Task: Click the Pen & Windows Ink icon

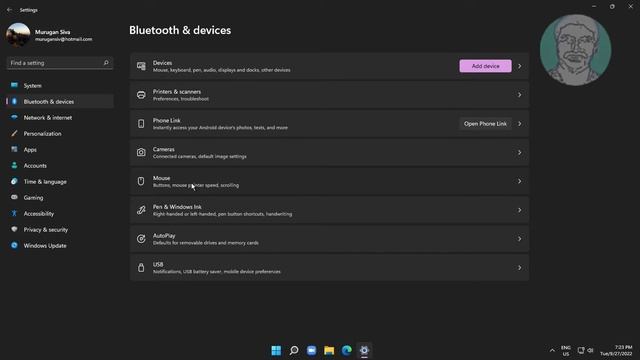Action: coord(141,210)
